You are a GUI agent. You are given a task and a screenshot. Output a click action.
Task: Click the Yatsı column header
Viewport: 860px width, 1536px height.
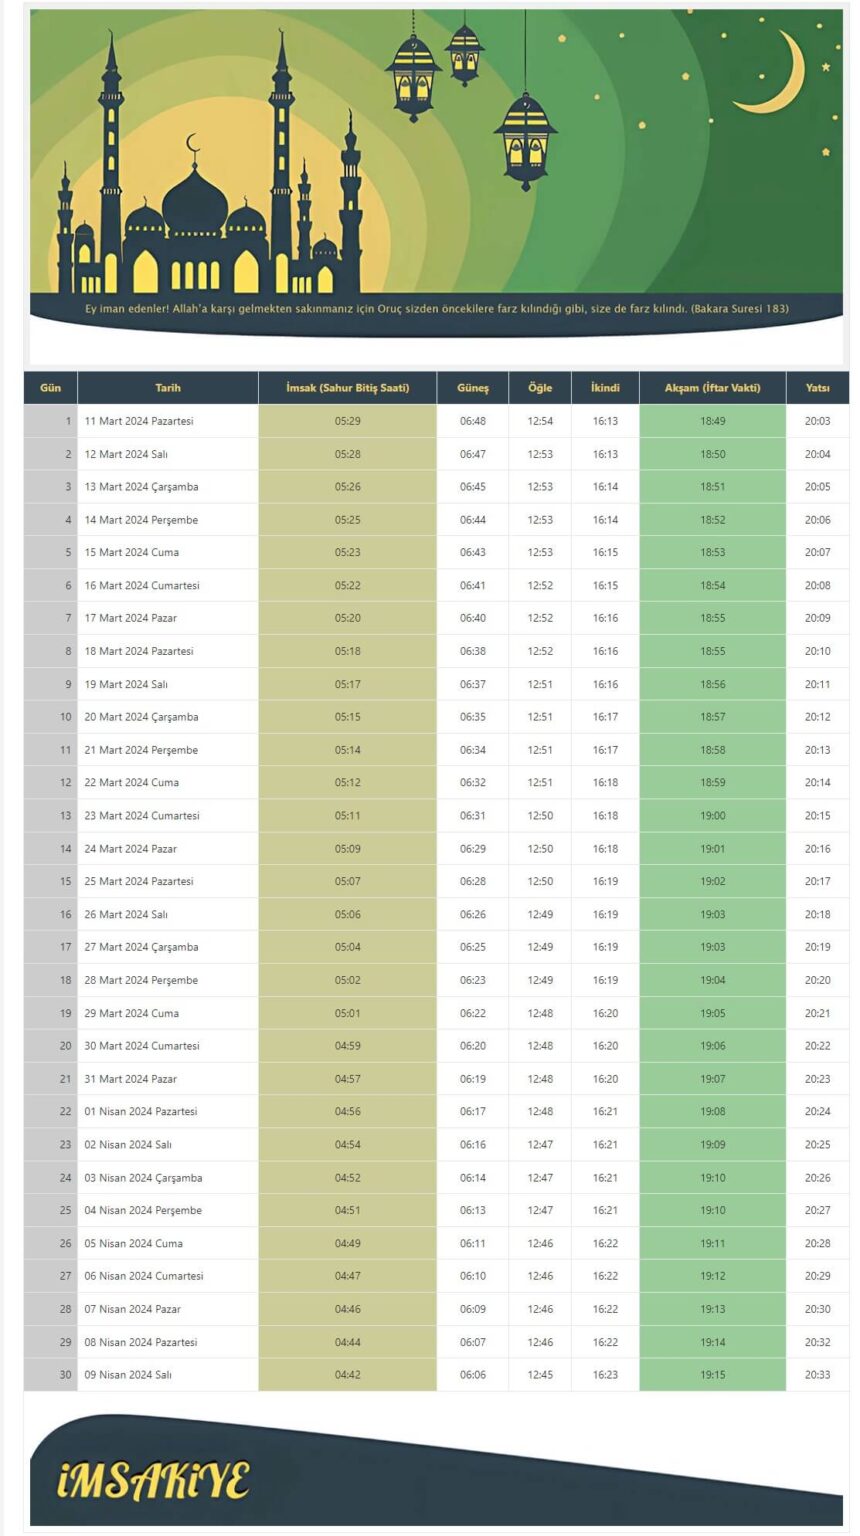click(817, 388)
